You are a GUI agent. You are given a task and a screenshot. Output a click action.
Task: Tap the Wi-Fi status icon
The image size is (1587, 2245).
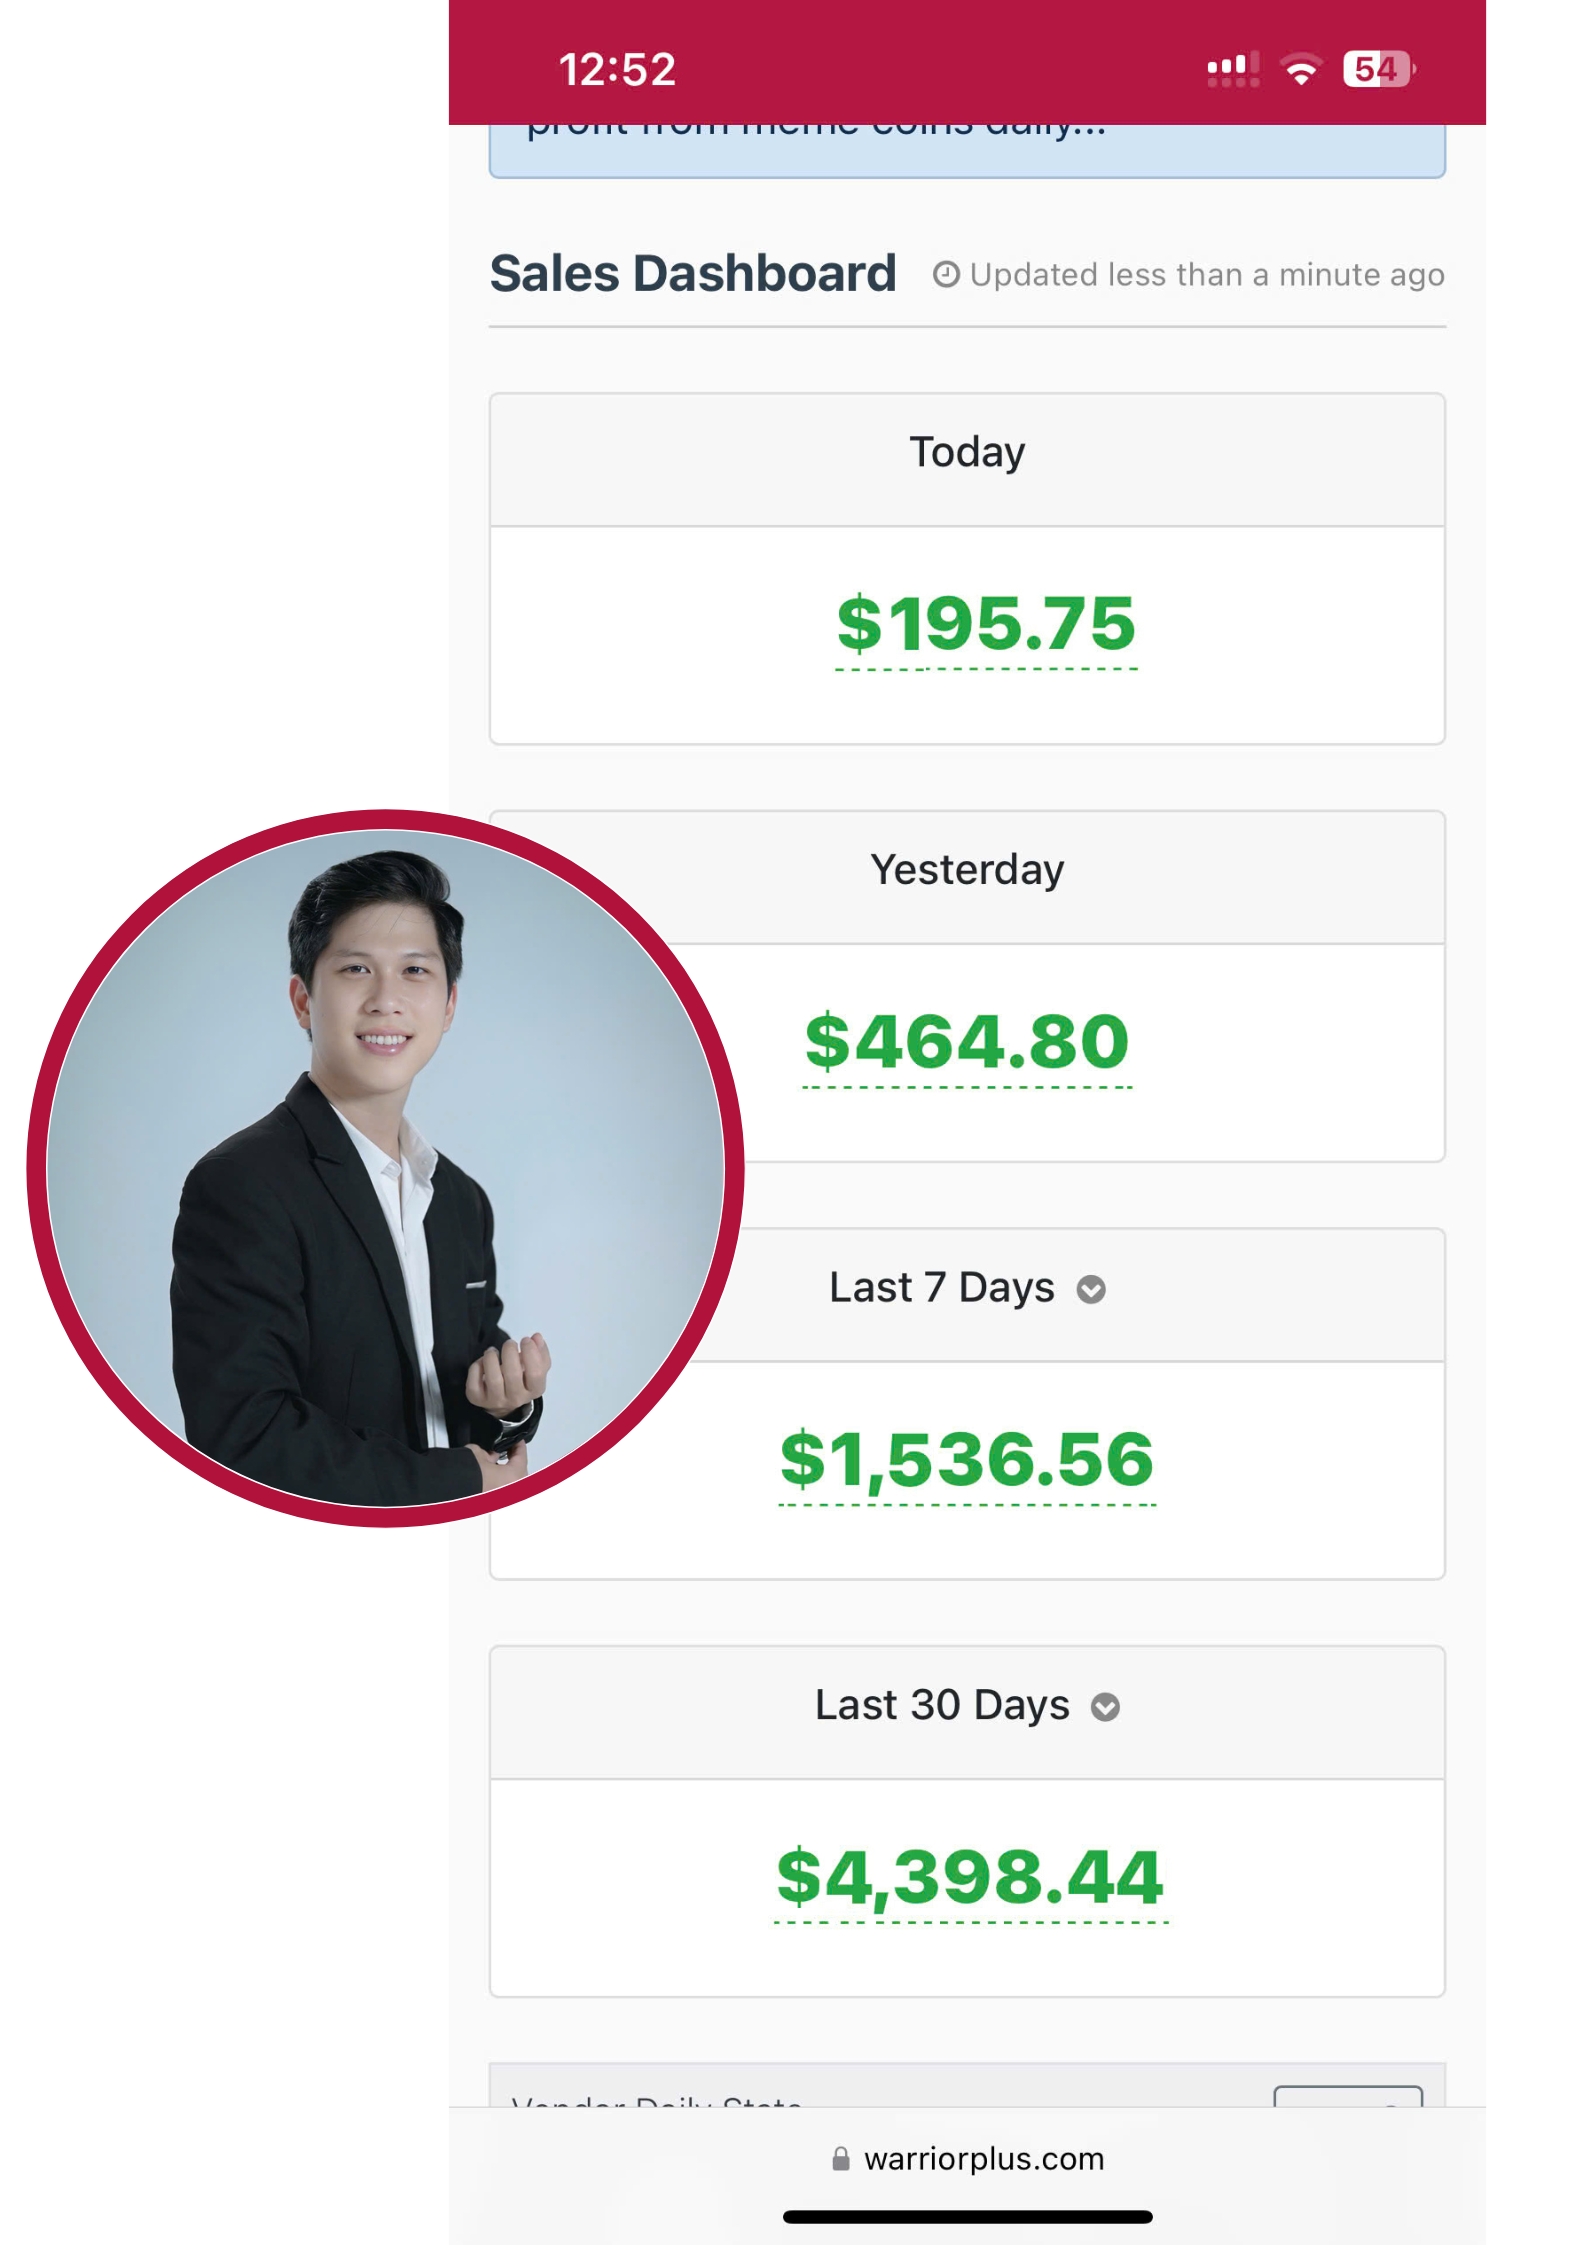click(x=1301, y=70)
